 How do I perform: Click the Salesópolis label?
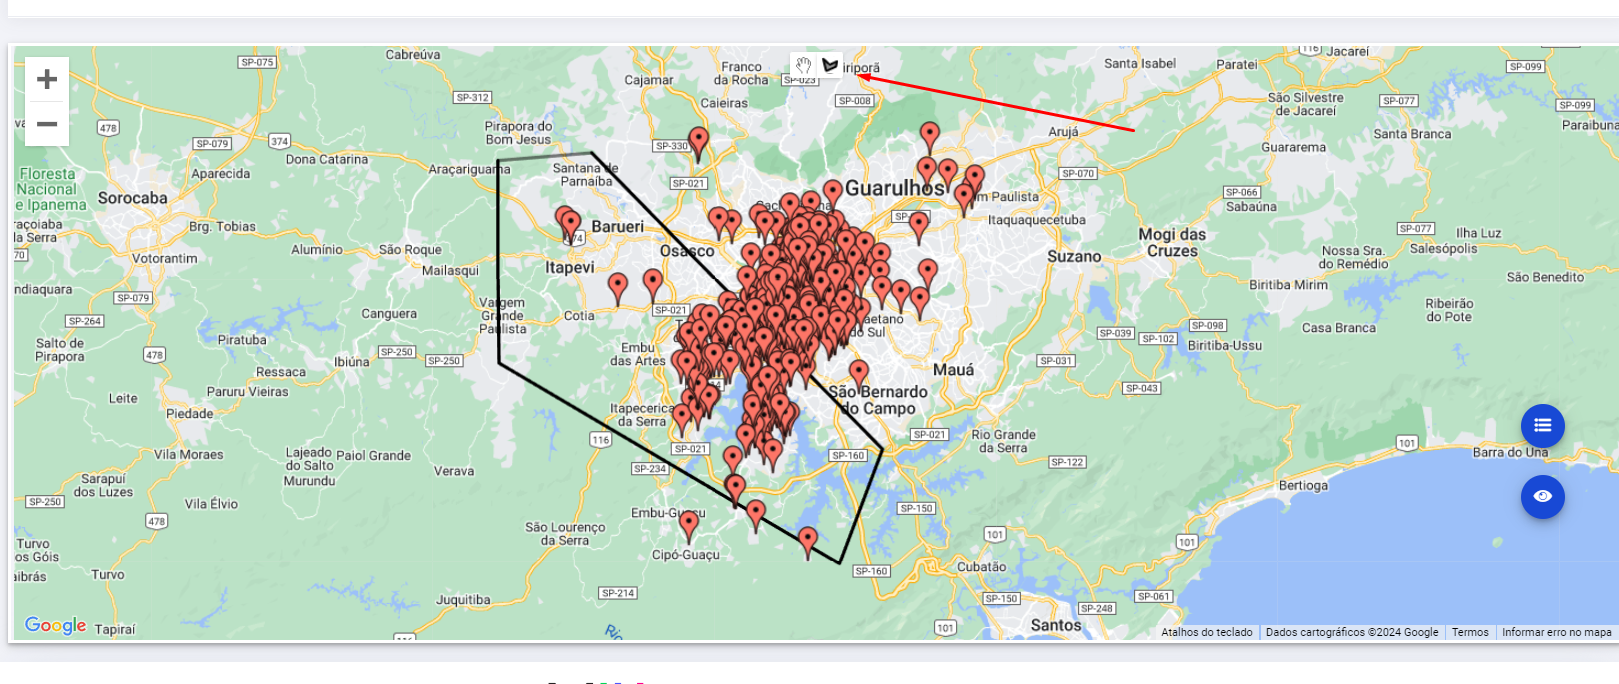(1443, 249)
